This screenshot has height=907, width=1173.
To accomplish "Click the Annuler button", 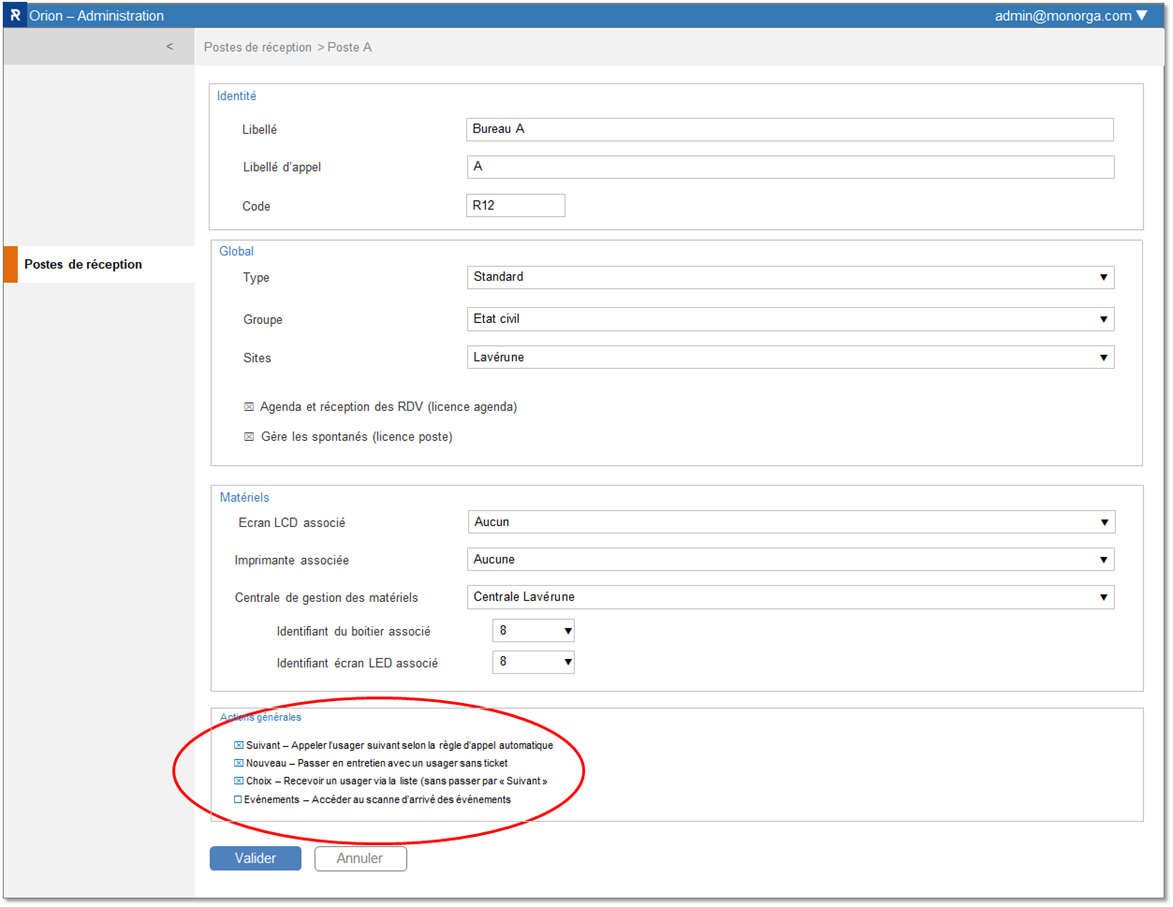I will 360,858.
